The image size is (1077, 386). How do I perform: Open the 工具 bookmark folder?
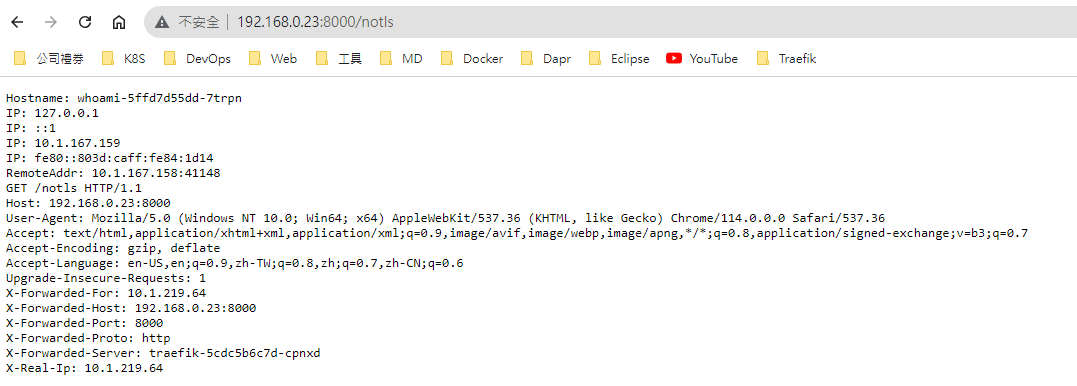(x=339, y=58)
